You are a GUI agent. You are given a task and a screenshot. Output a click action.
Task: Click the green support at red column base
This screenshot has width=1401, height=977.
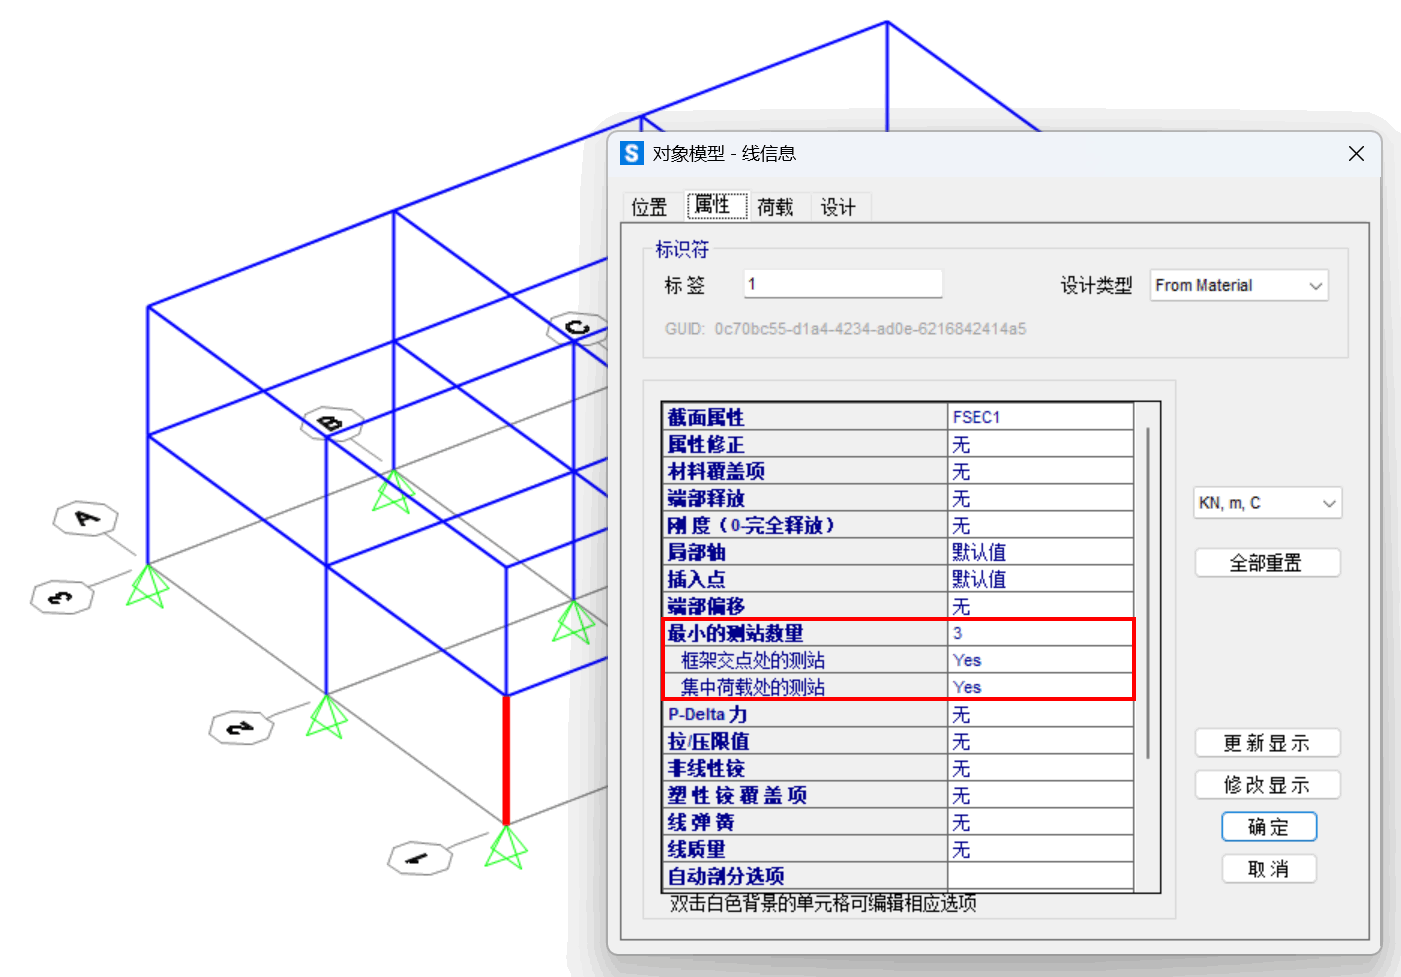coord(506,848)
